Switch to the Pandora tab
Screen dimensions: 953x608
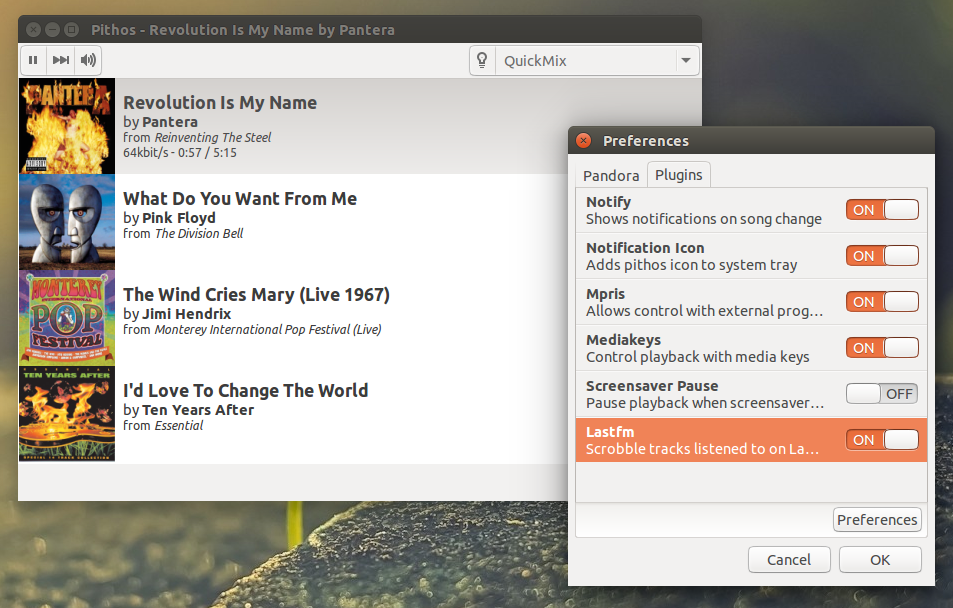point(611,176)
